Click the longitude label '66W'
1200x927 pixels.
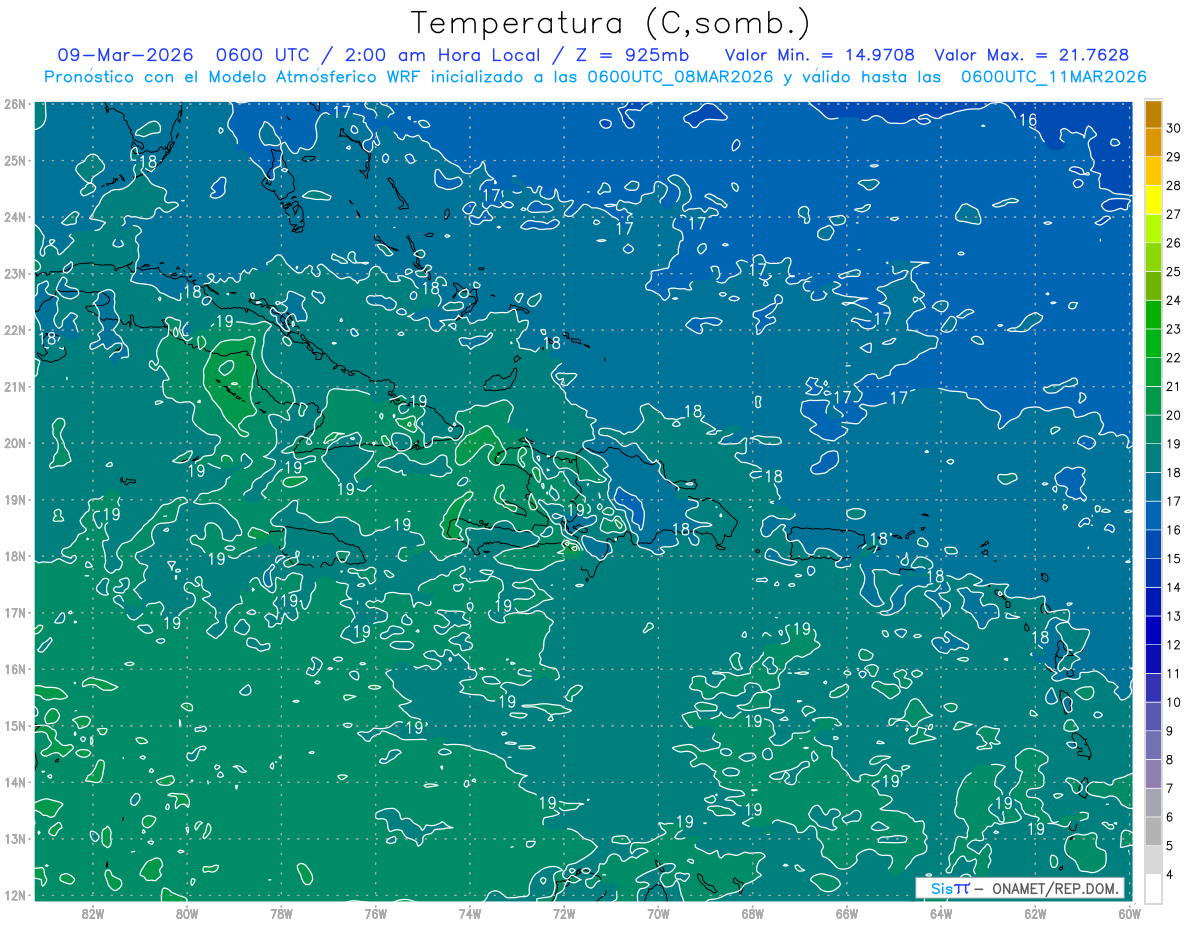click(847, 912)
